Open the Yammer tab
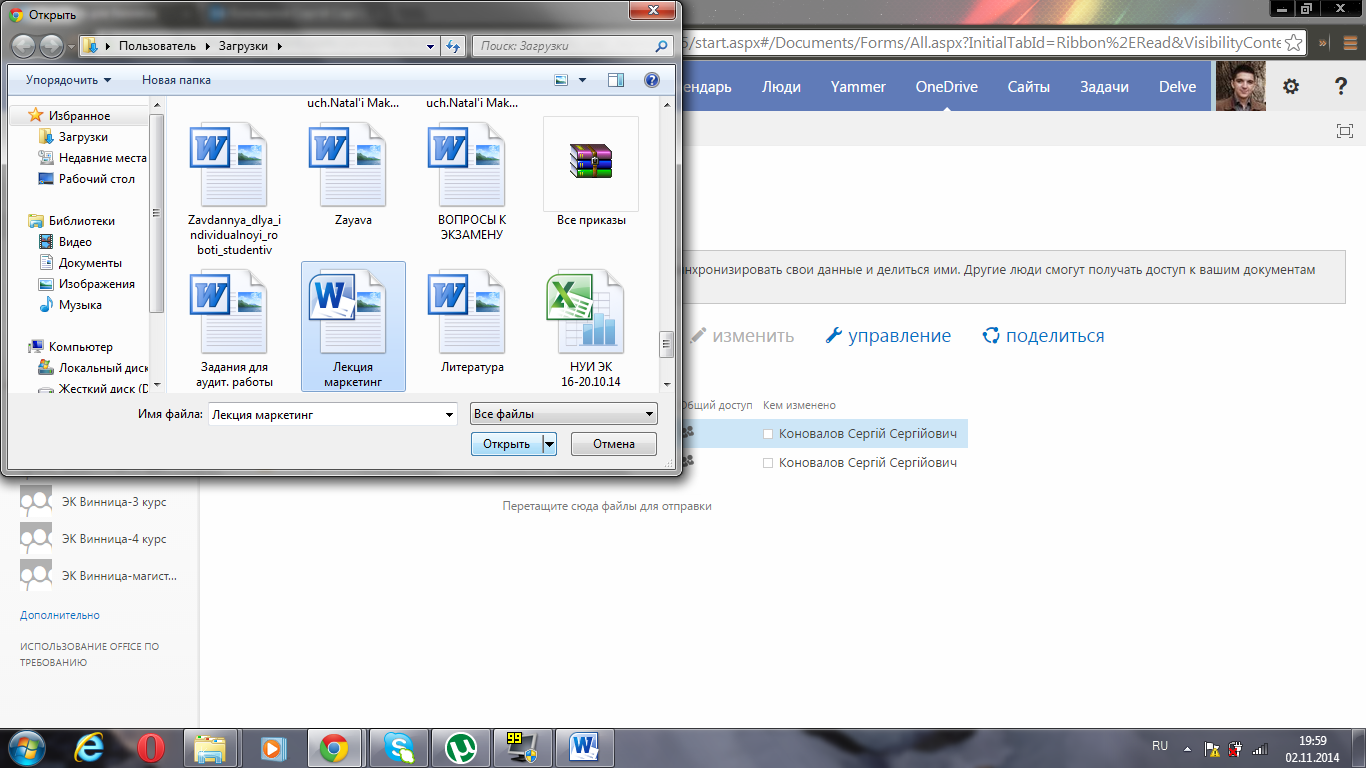 [858, 87]
